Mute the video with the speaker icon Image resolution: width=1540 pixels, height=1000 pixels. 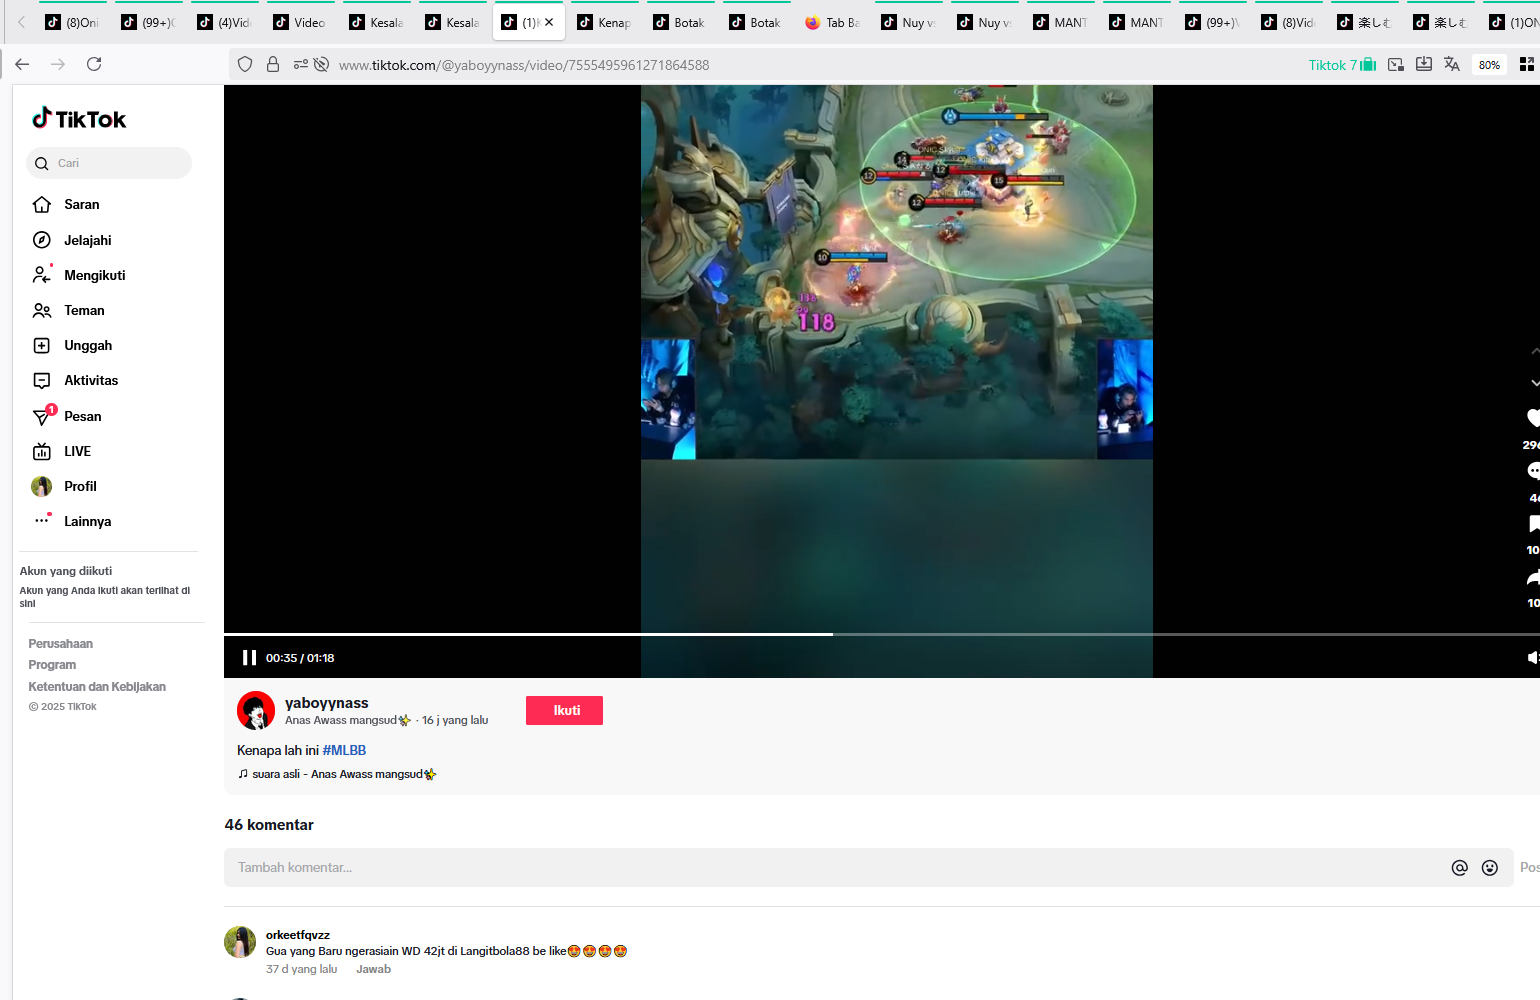pos(1533,657)
